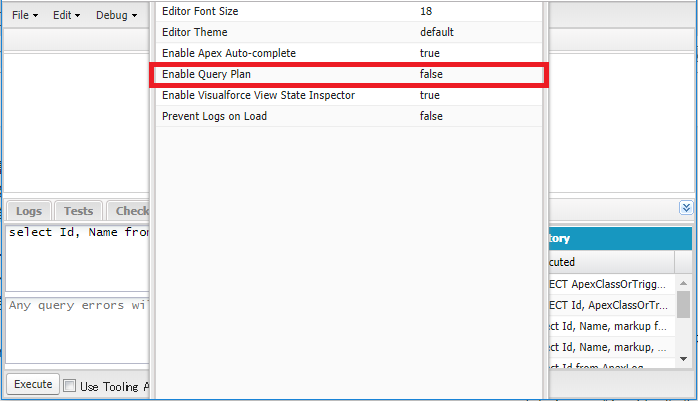Tick the Use Tooling API checkbox
This screenshot has width=698, height=401.
pyautogui.click(x=69, y=385)
